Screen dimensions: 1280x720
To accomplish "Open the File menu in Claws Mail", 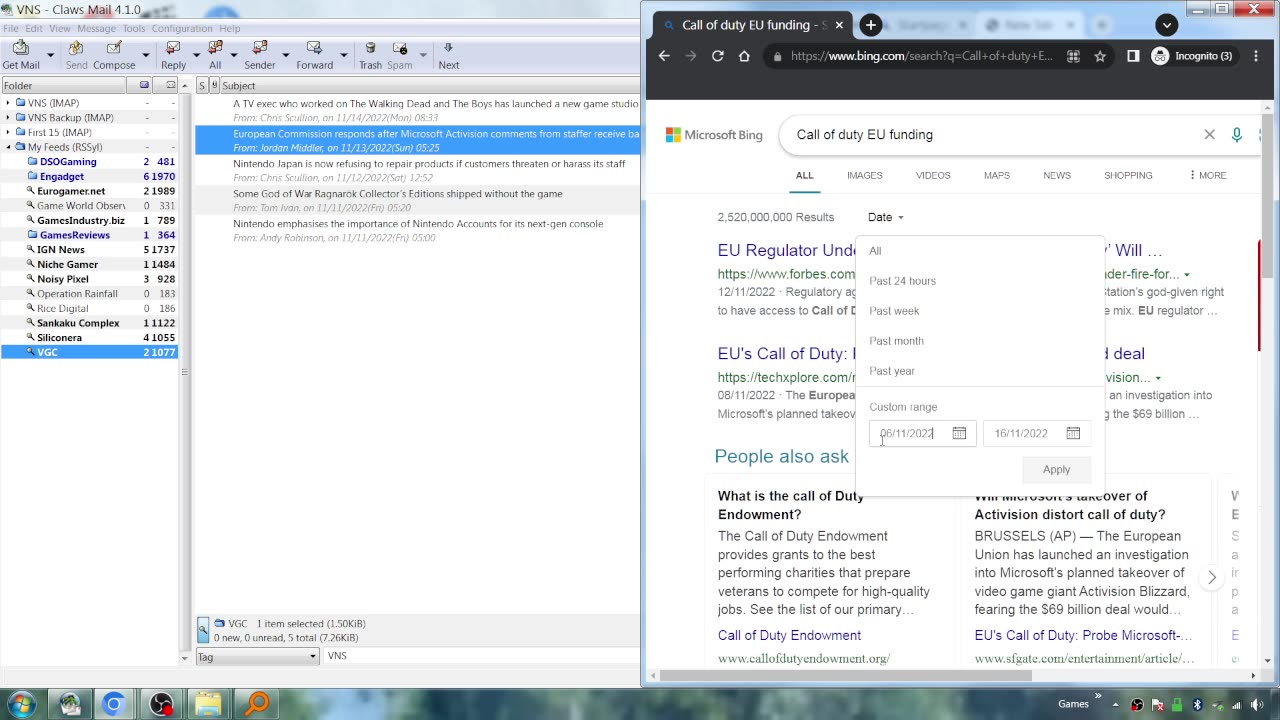I will tap(10, 28).
